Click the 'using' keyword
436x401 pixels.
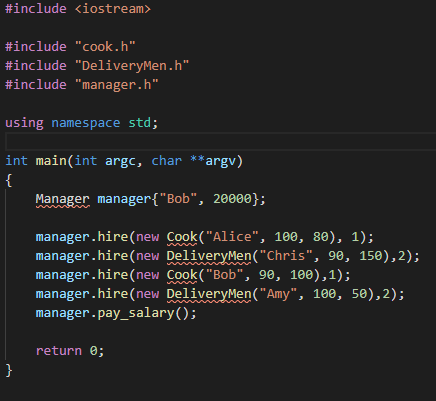tap(24, 123)
